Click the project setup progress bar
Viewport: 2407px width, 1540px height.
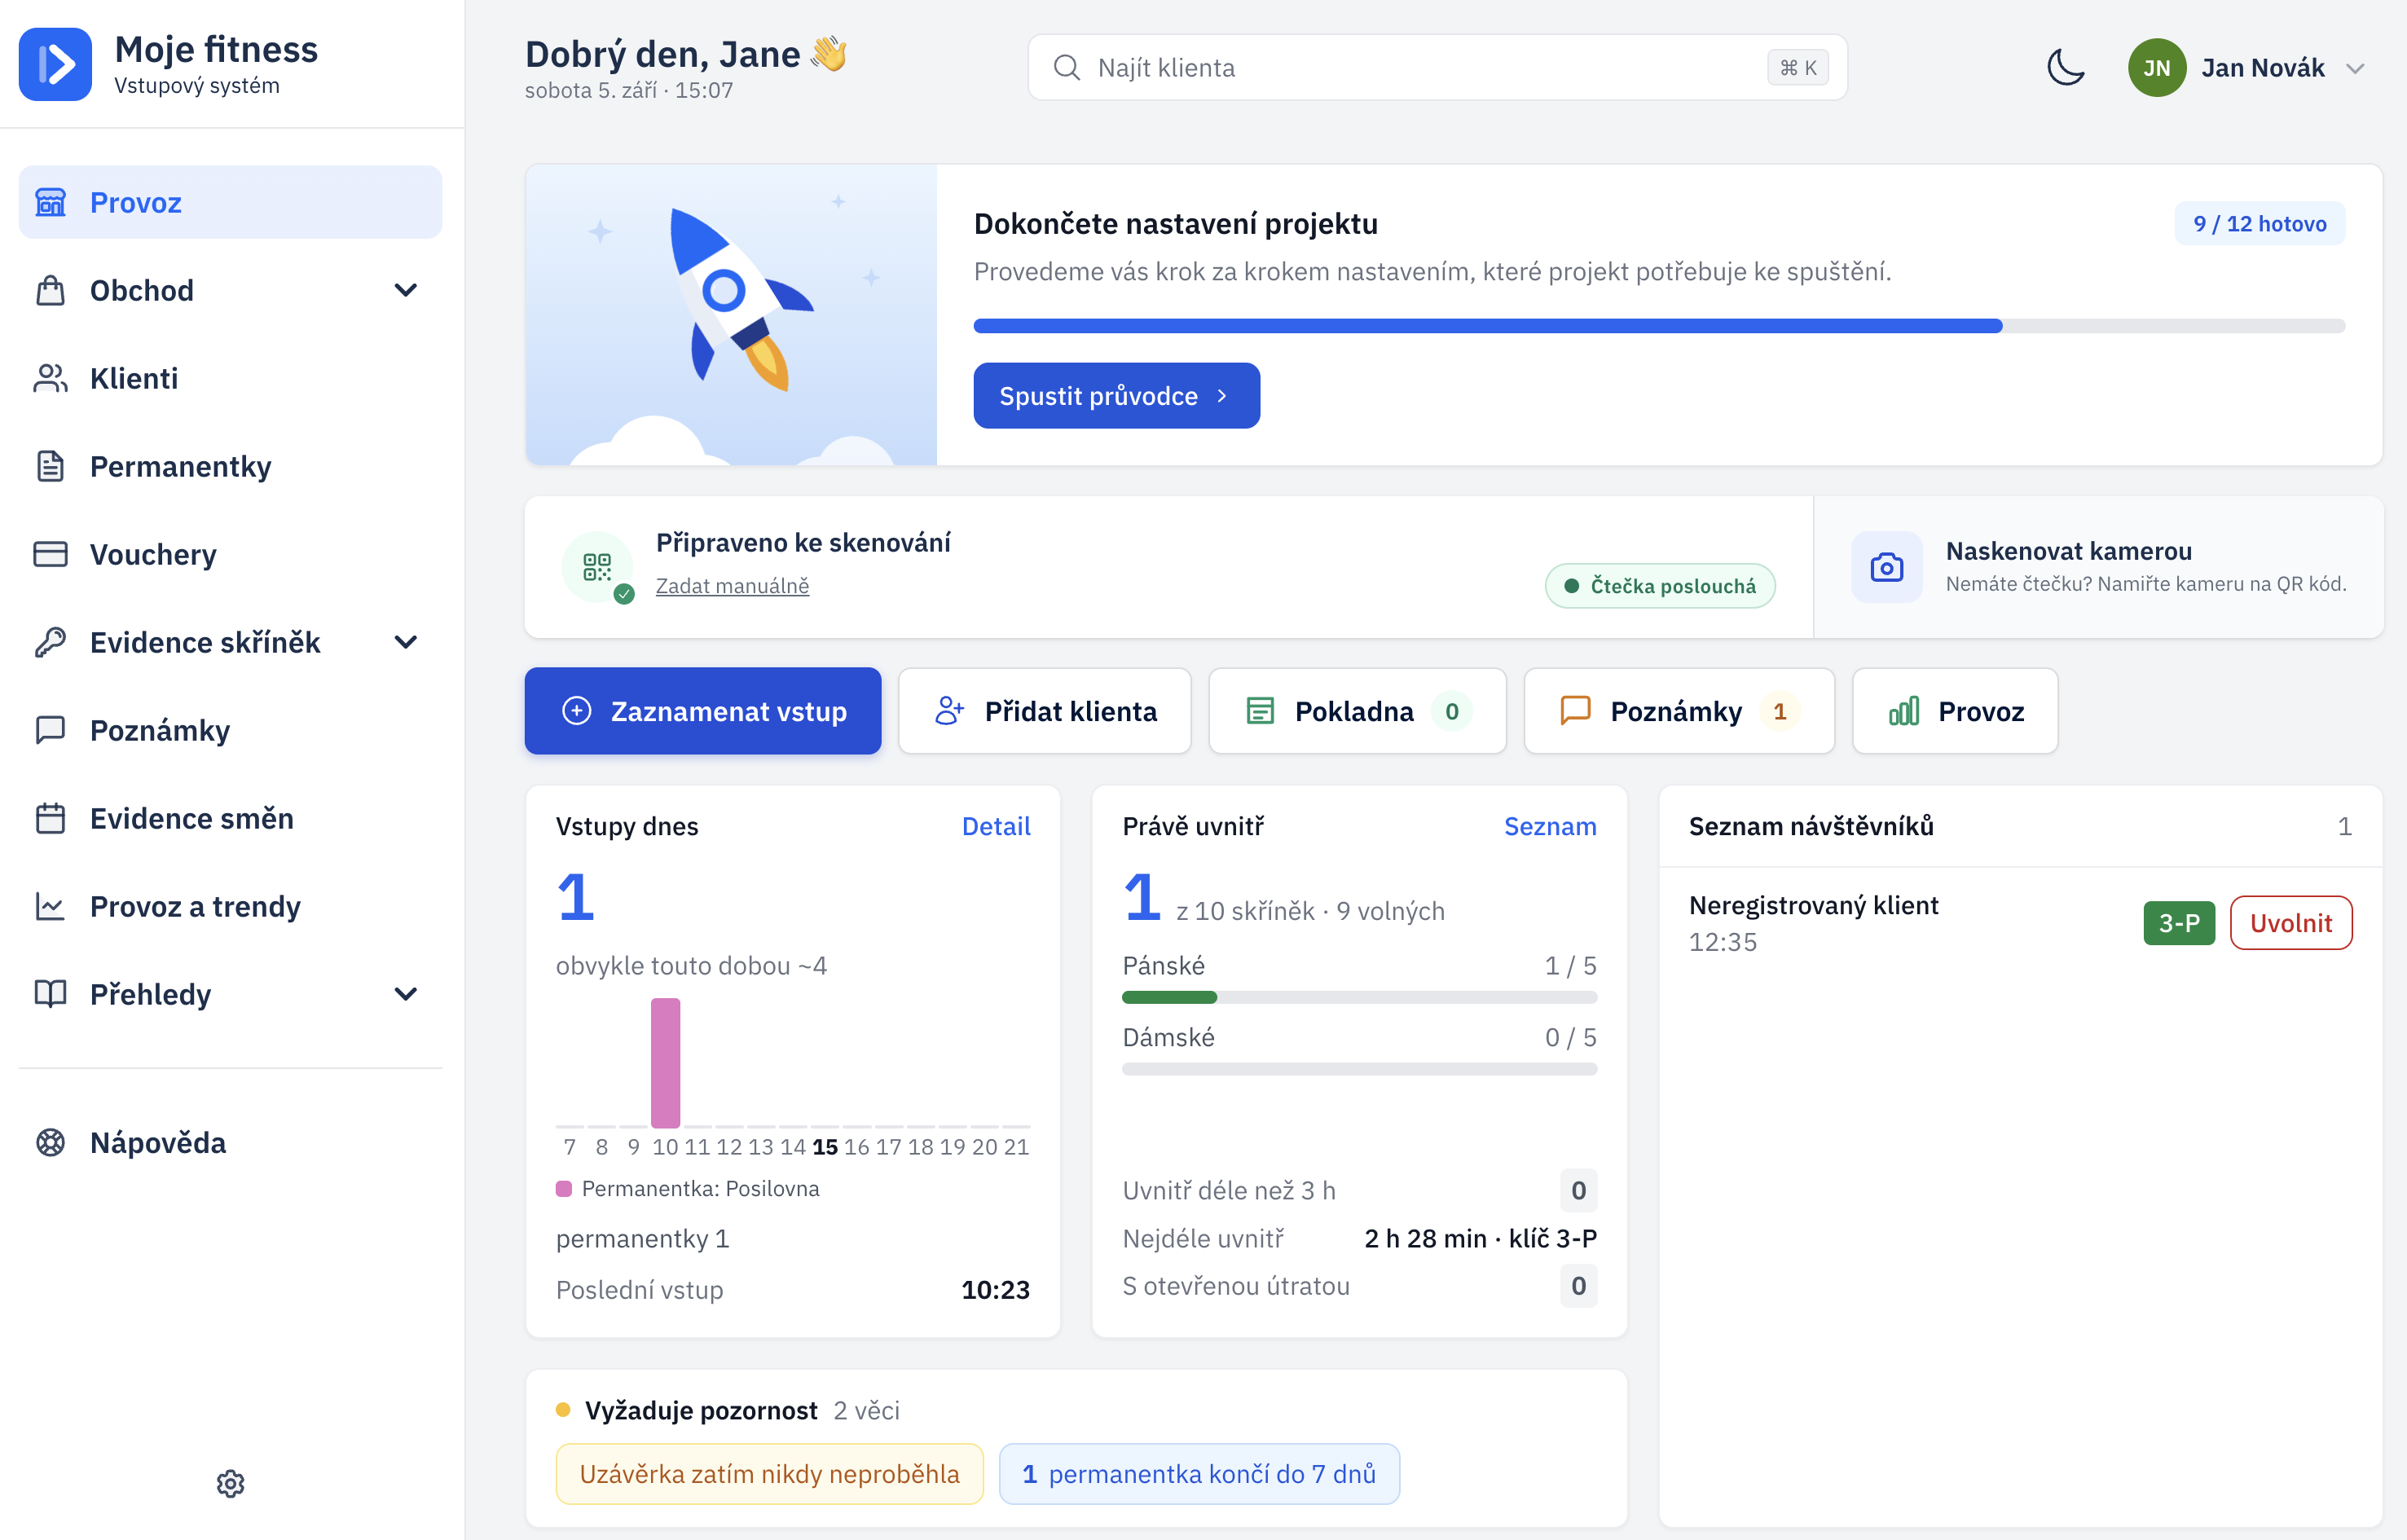click(1659, 326)
